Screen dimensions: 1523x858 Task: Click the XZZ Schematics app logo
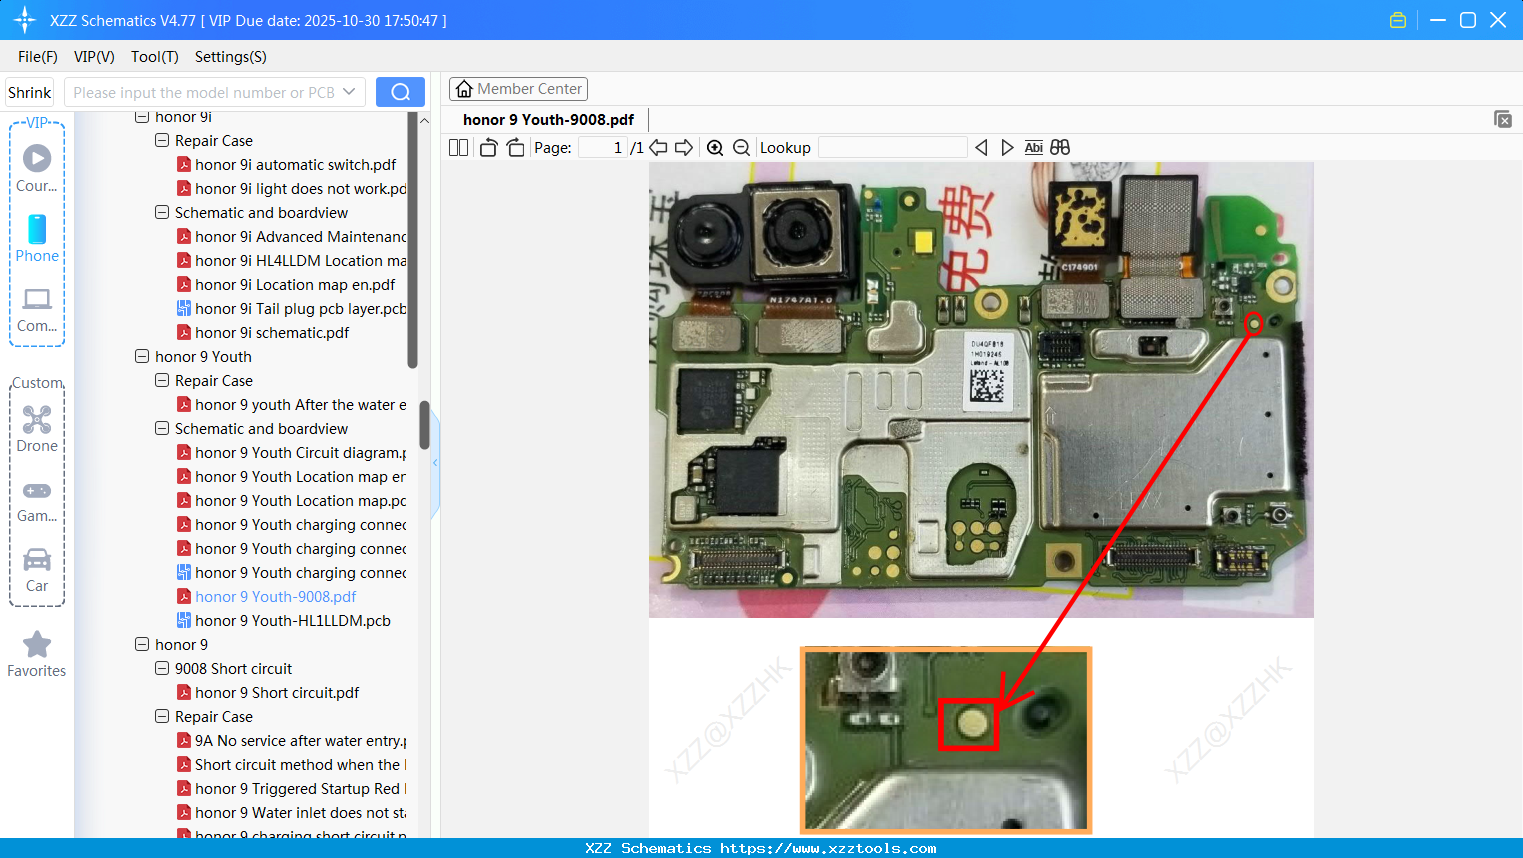tap(25, 20)
